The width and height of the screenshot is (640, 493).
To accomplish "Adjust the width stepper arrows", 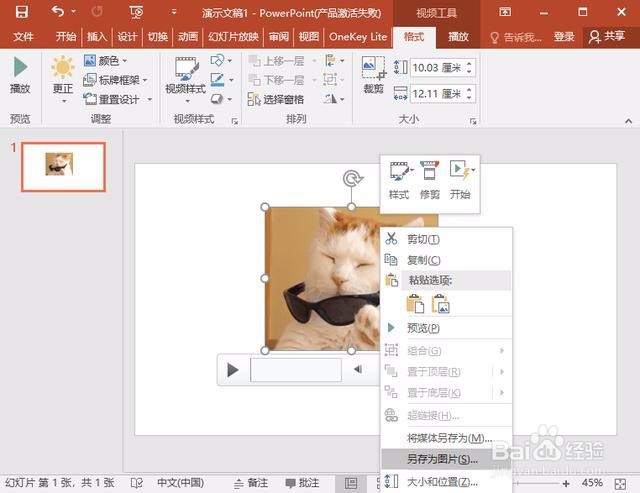I will click(469, 94).
